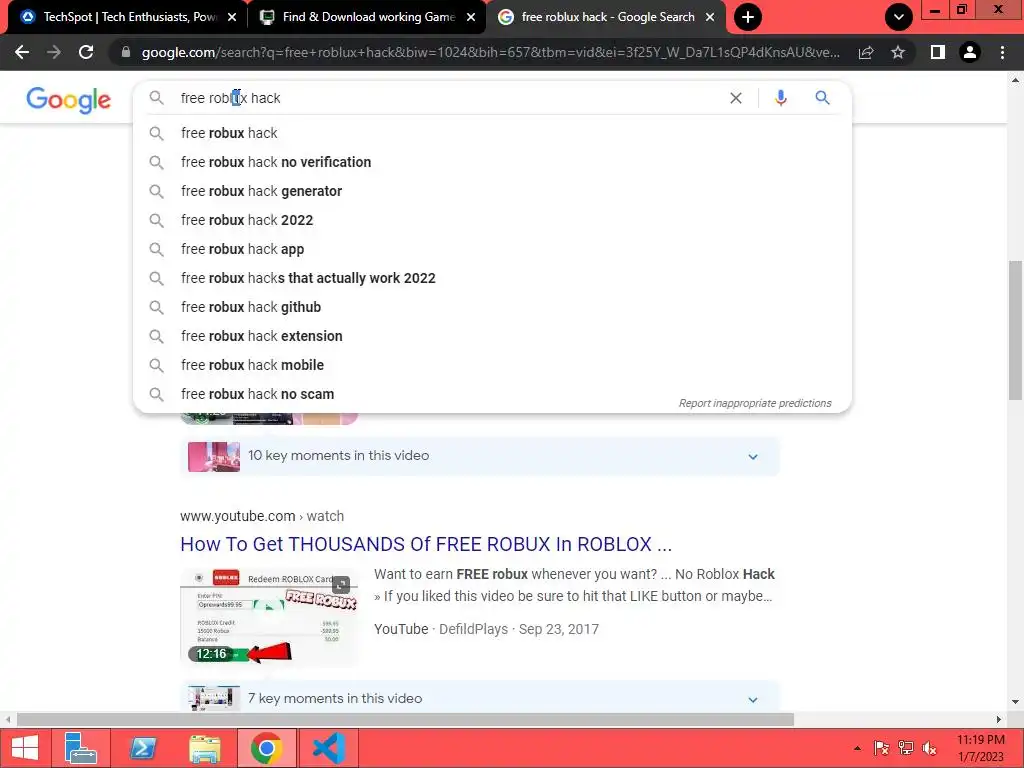Switch to Find & Download working Game tab
Viewport: 1024px width, 768px height.
click(367, 17)
